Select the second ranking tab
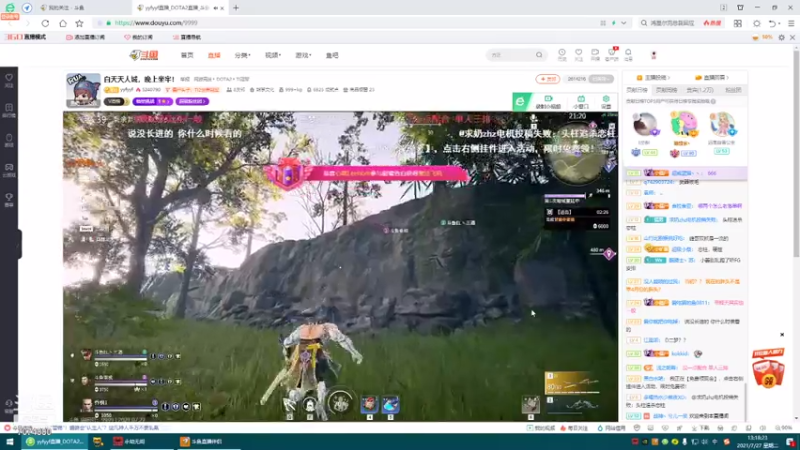The width and height of the screenshot is (800, 450). tap(666, 90)
